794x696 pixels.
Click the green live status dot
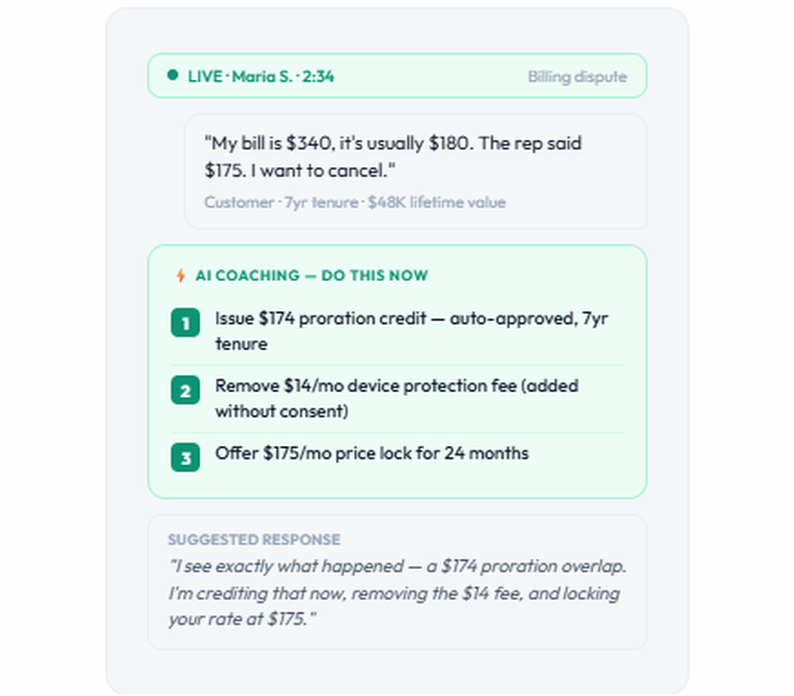[173, 75]
